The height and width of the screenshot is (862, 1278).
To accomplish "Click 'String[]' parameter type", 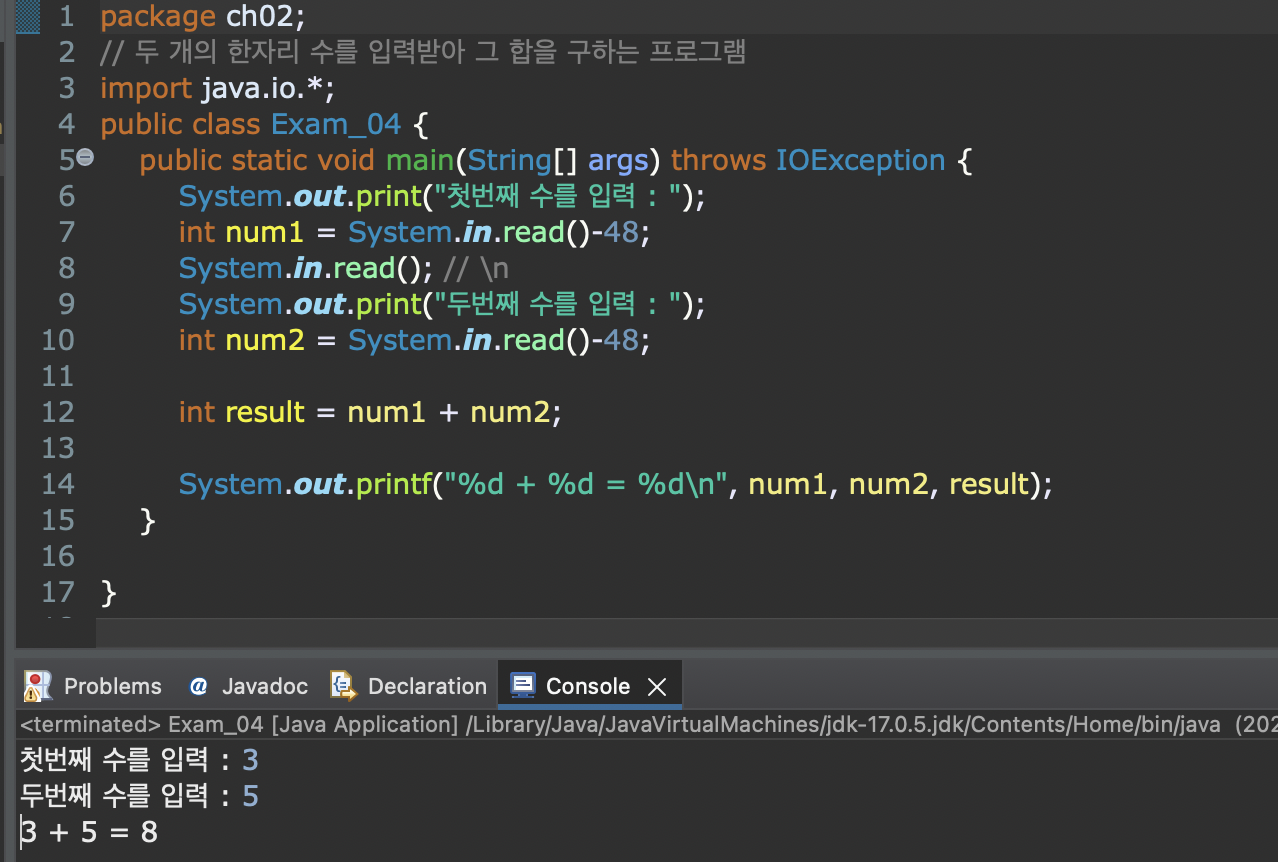I will pyautogui.click(x=524, y=160).
